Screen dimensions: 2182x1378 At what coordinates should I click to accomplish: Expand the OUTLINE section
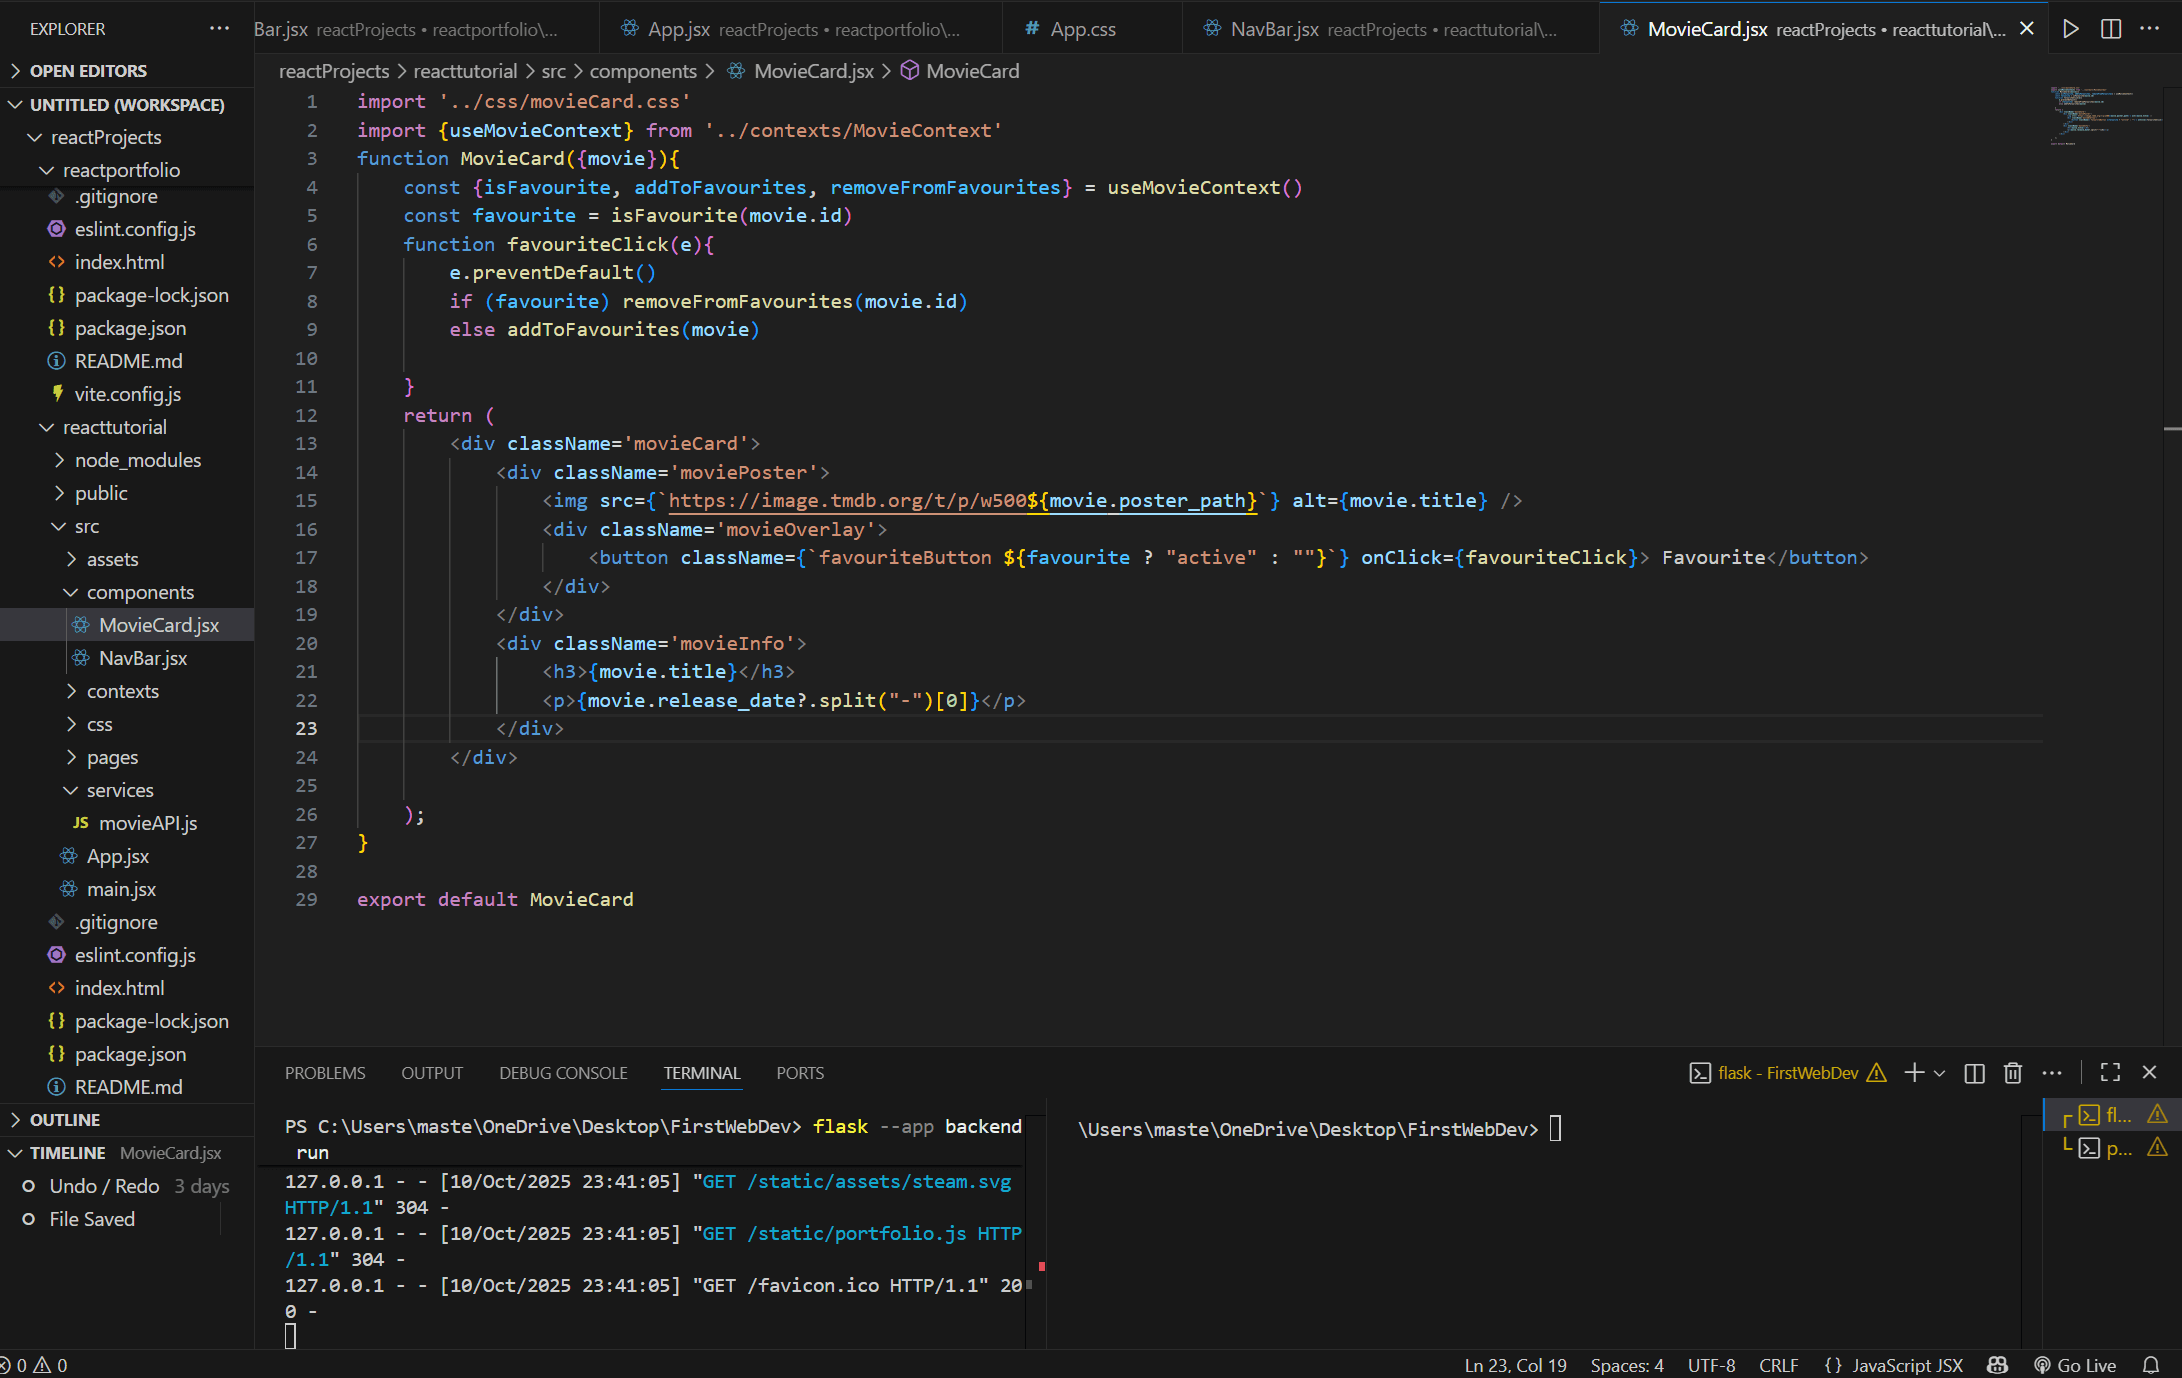(x=127, y=1120)
